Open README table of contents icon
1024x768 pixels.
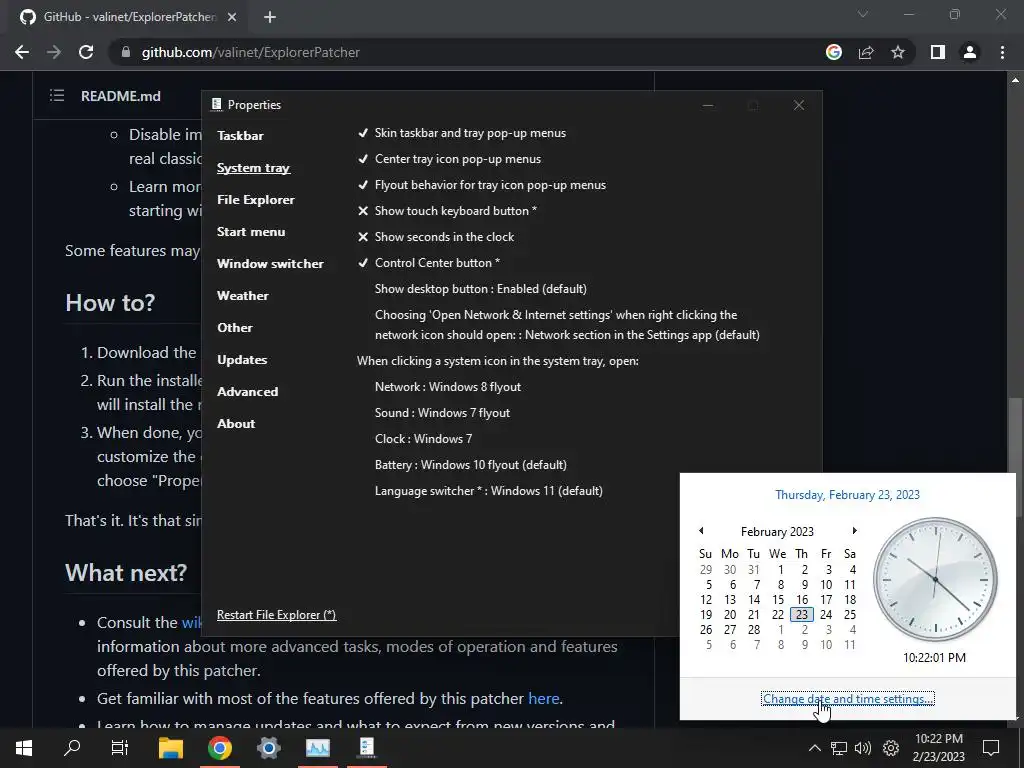57,96
